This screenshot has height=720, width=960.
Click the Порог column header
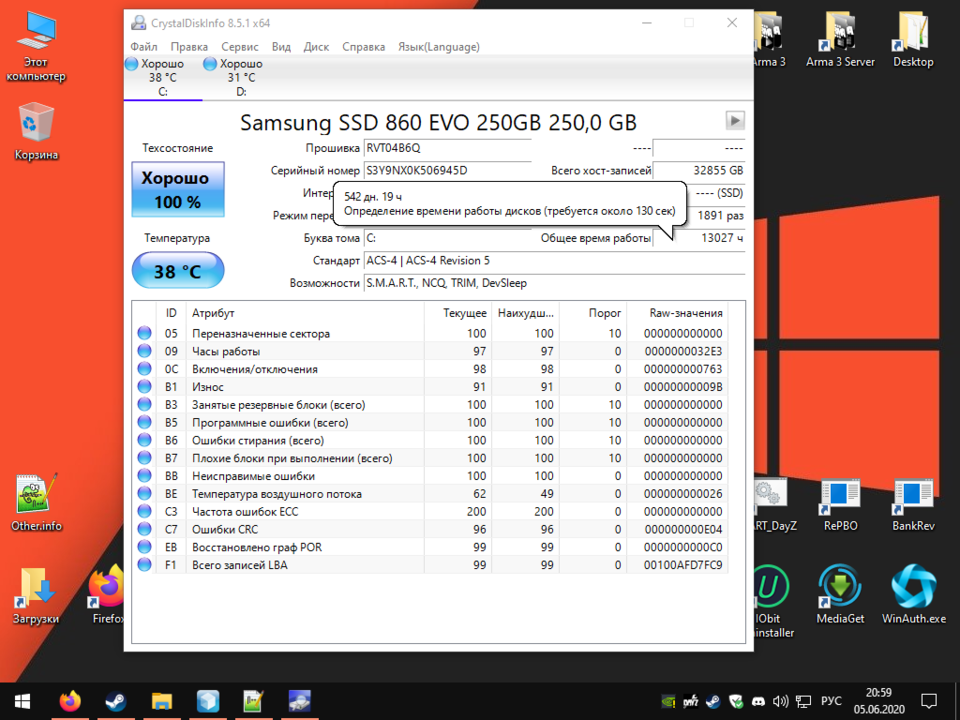(592, 313)
